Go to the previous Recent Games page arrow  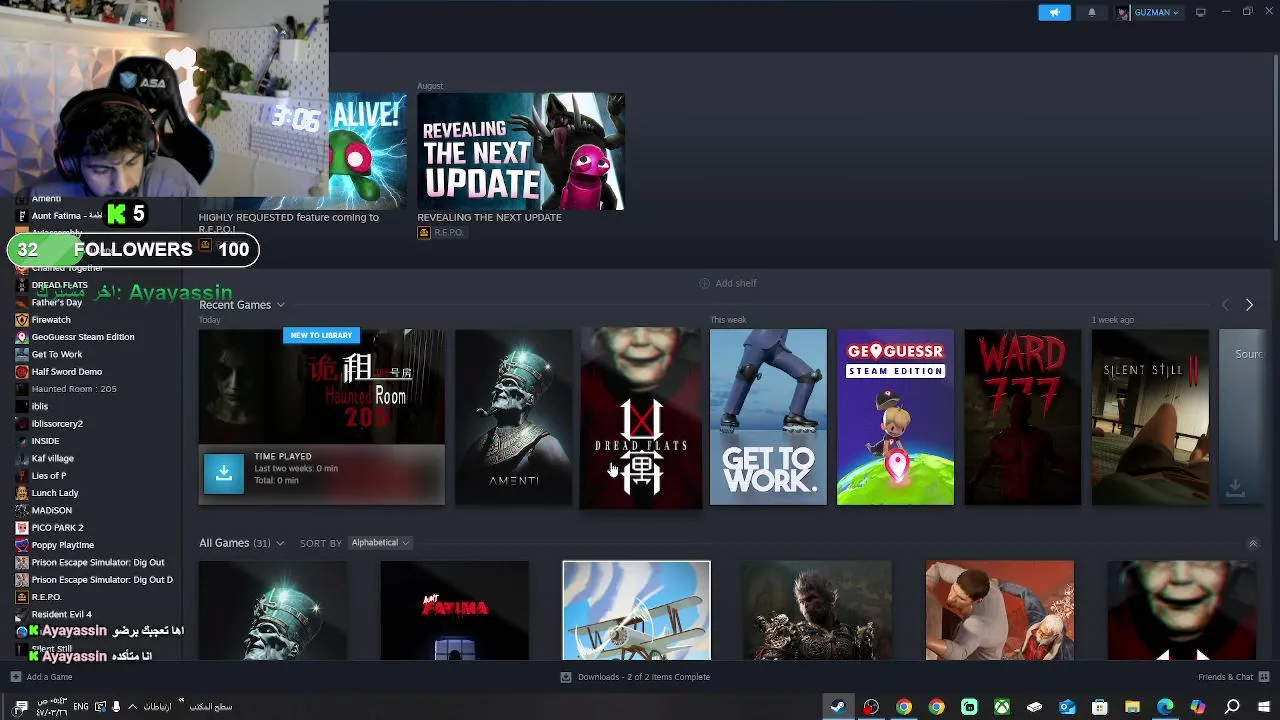[1225, 305]
